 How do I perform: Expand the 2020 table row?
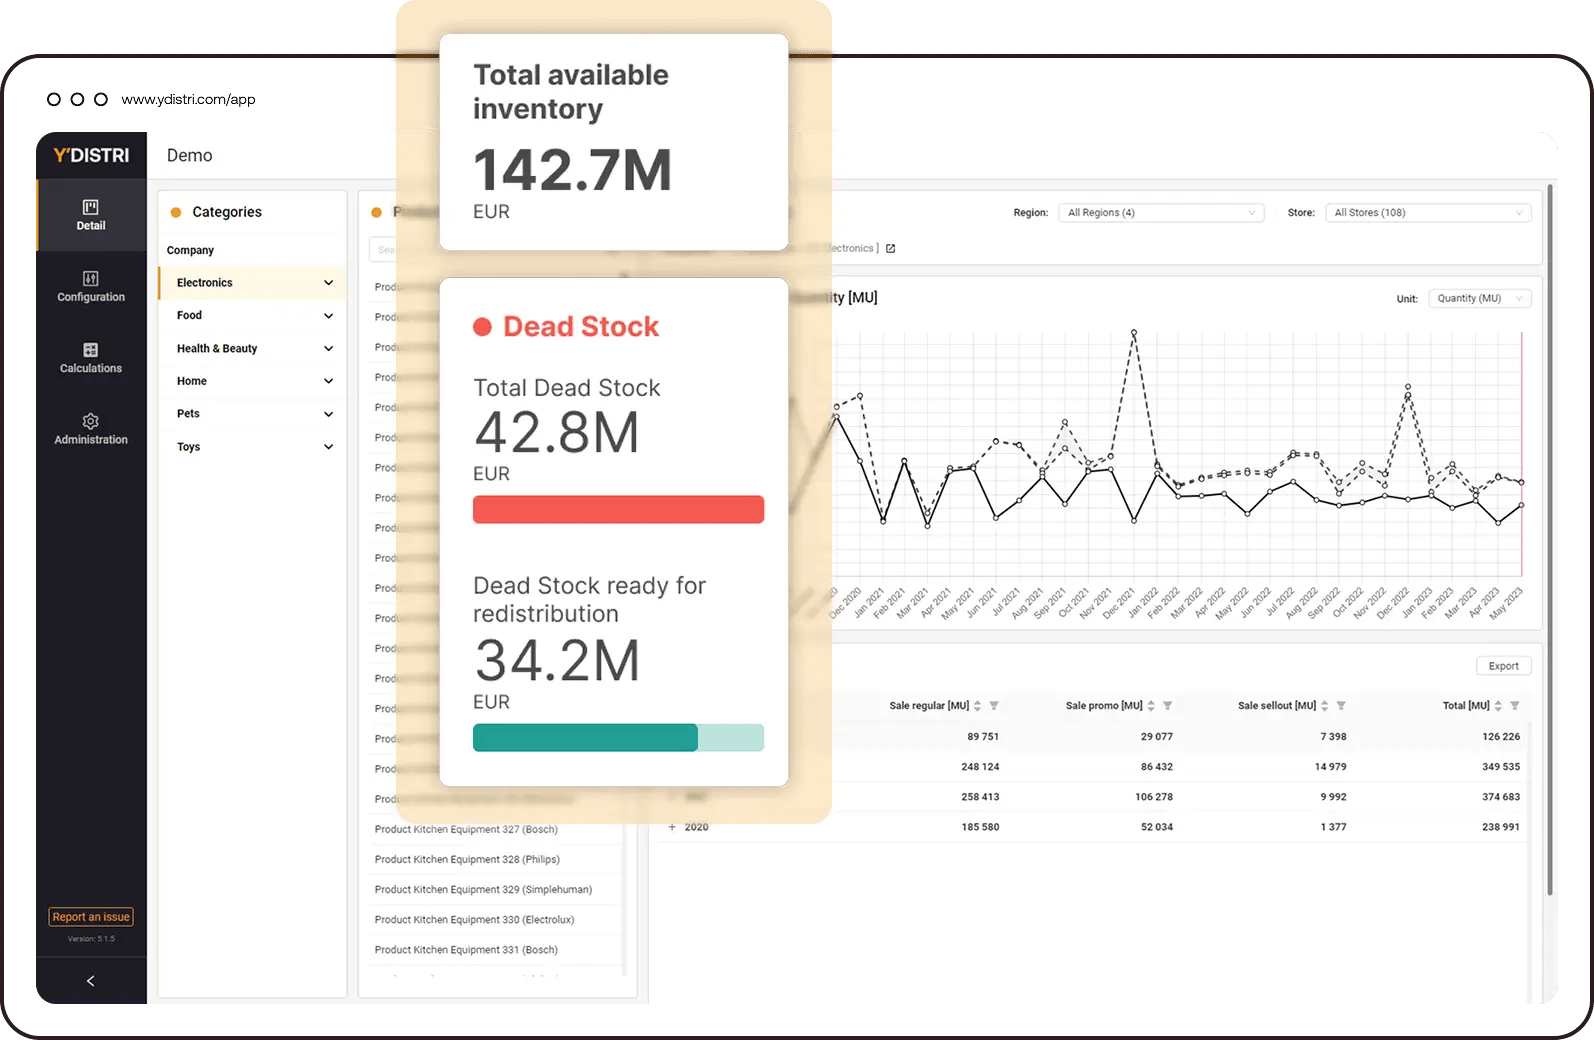(x=672, y=827)
